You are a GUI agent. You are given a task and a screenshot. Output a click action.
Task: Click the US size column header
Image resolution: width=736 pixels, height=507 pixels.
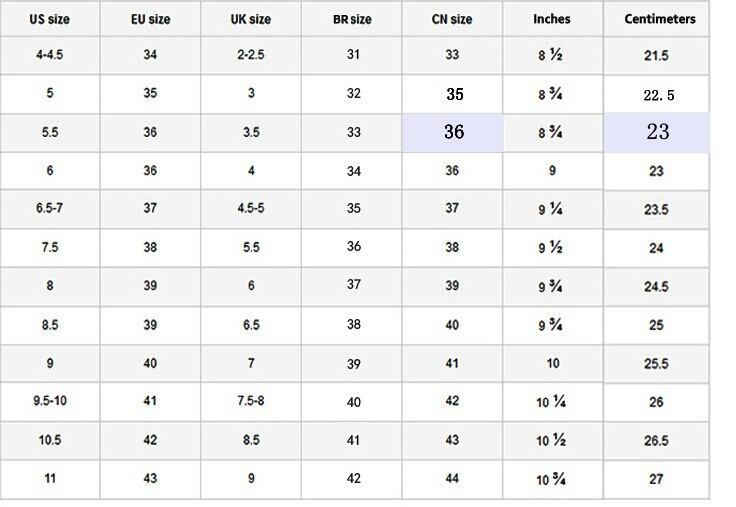49,19
